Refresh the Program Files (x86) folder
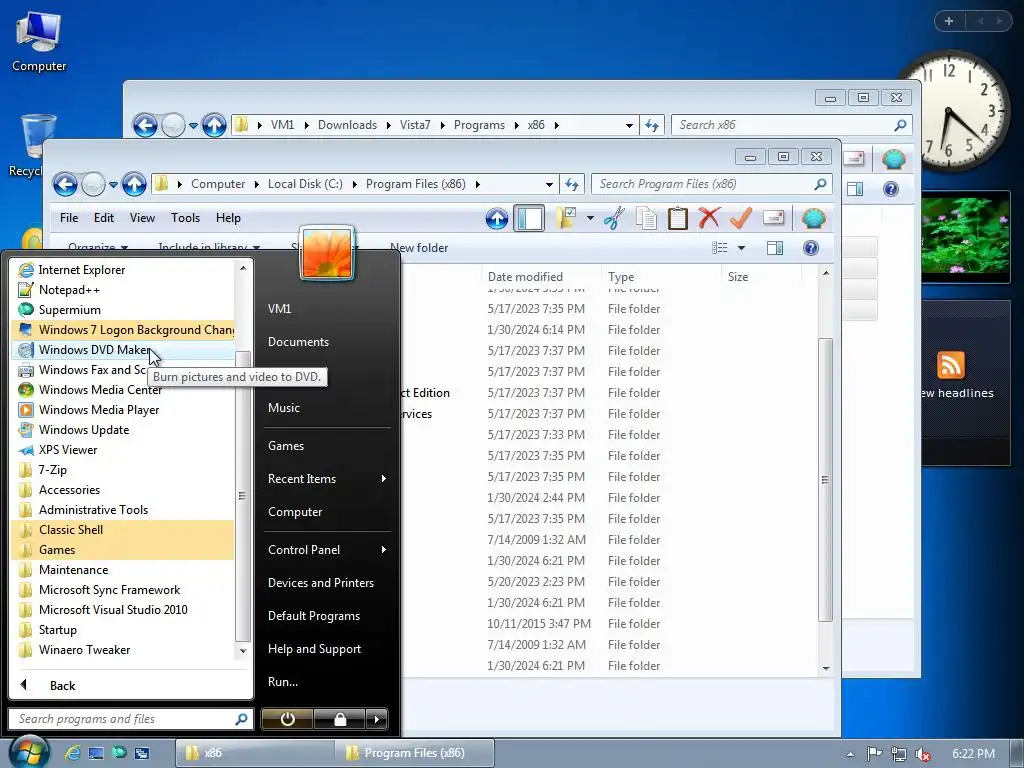 (572, 185)
